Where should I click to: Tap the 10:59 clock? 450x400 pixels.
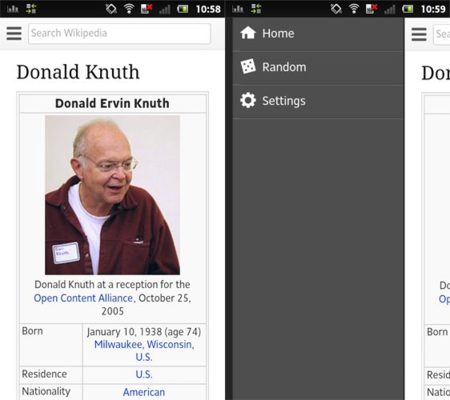point(433,9)
